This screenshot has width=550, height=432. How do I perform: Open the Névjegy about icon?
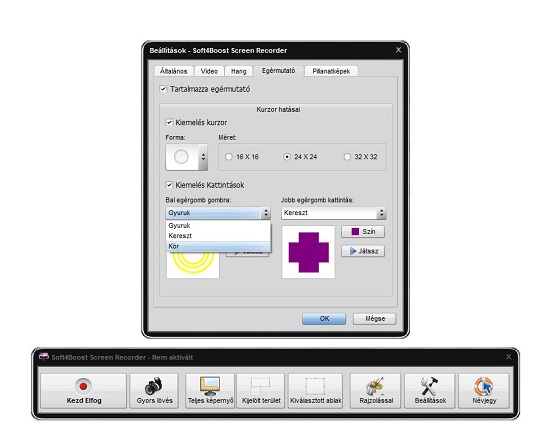point(484,391)
